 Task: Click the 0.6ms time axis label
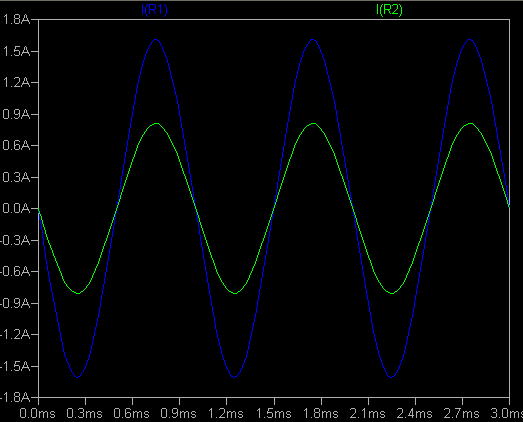pyautogui.click(x=131, y=414)
